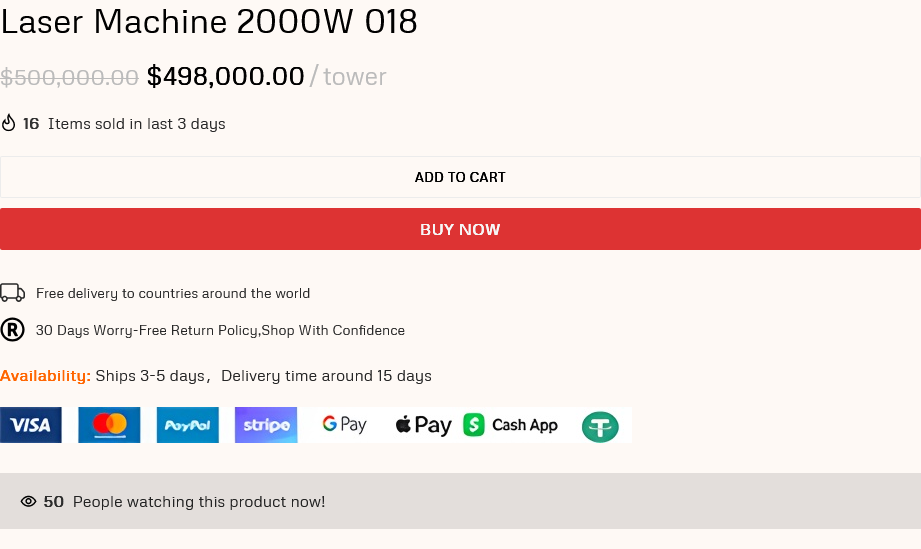Click the free delivery worldwide text
The image size is (921, 549).
tap(173, 294)
